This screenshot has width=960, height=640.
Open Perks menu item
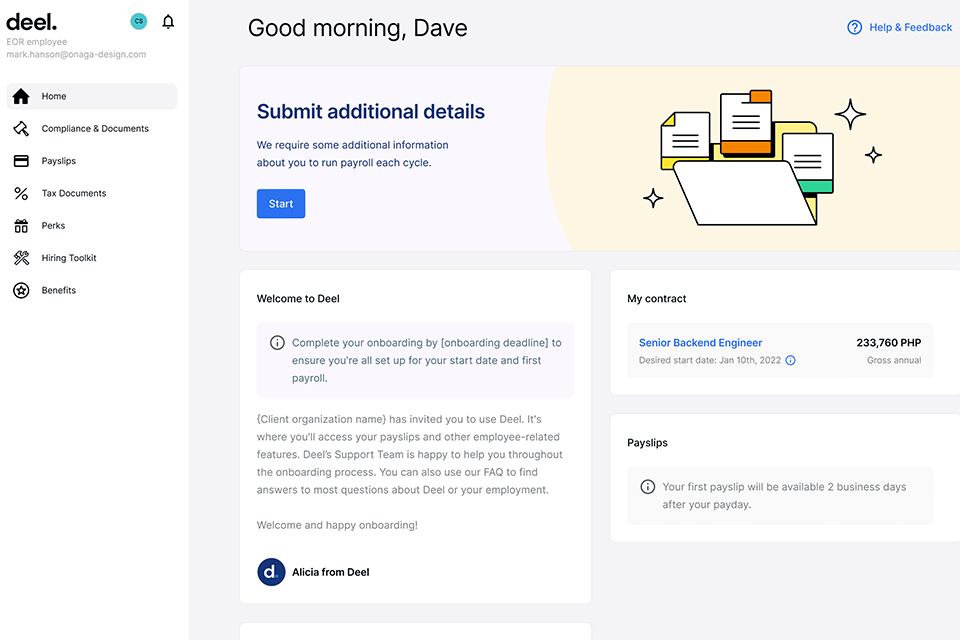[92, 226]
